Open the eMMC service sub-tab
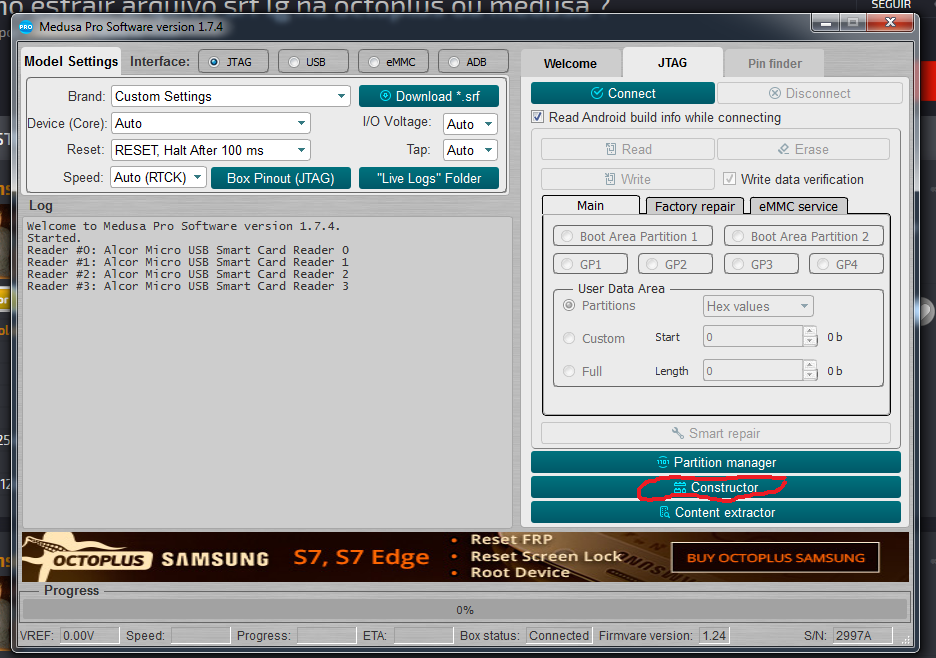The height and width of the screenshot is (658, 936). pyautogui.click(x=799, y=206)
